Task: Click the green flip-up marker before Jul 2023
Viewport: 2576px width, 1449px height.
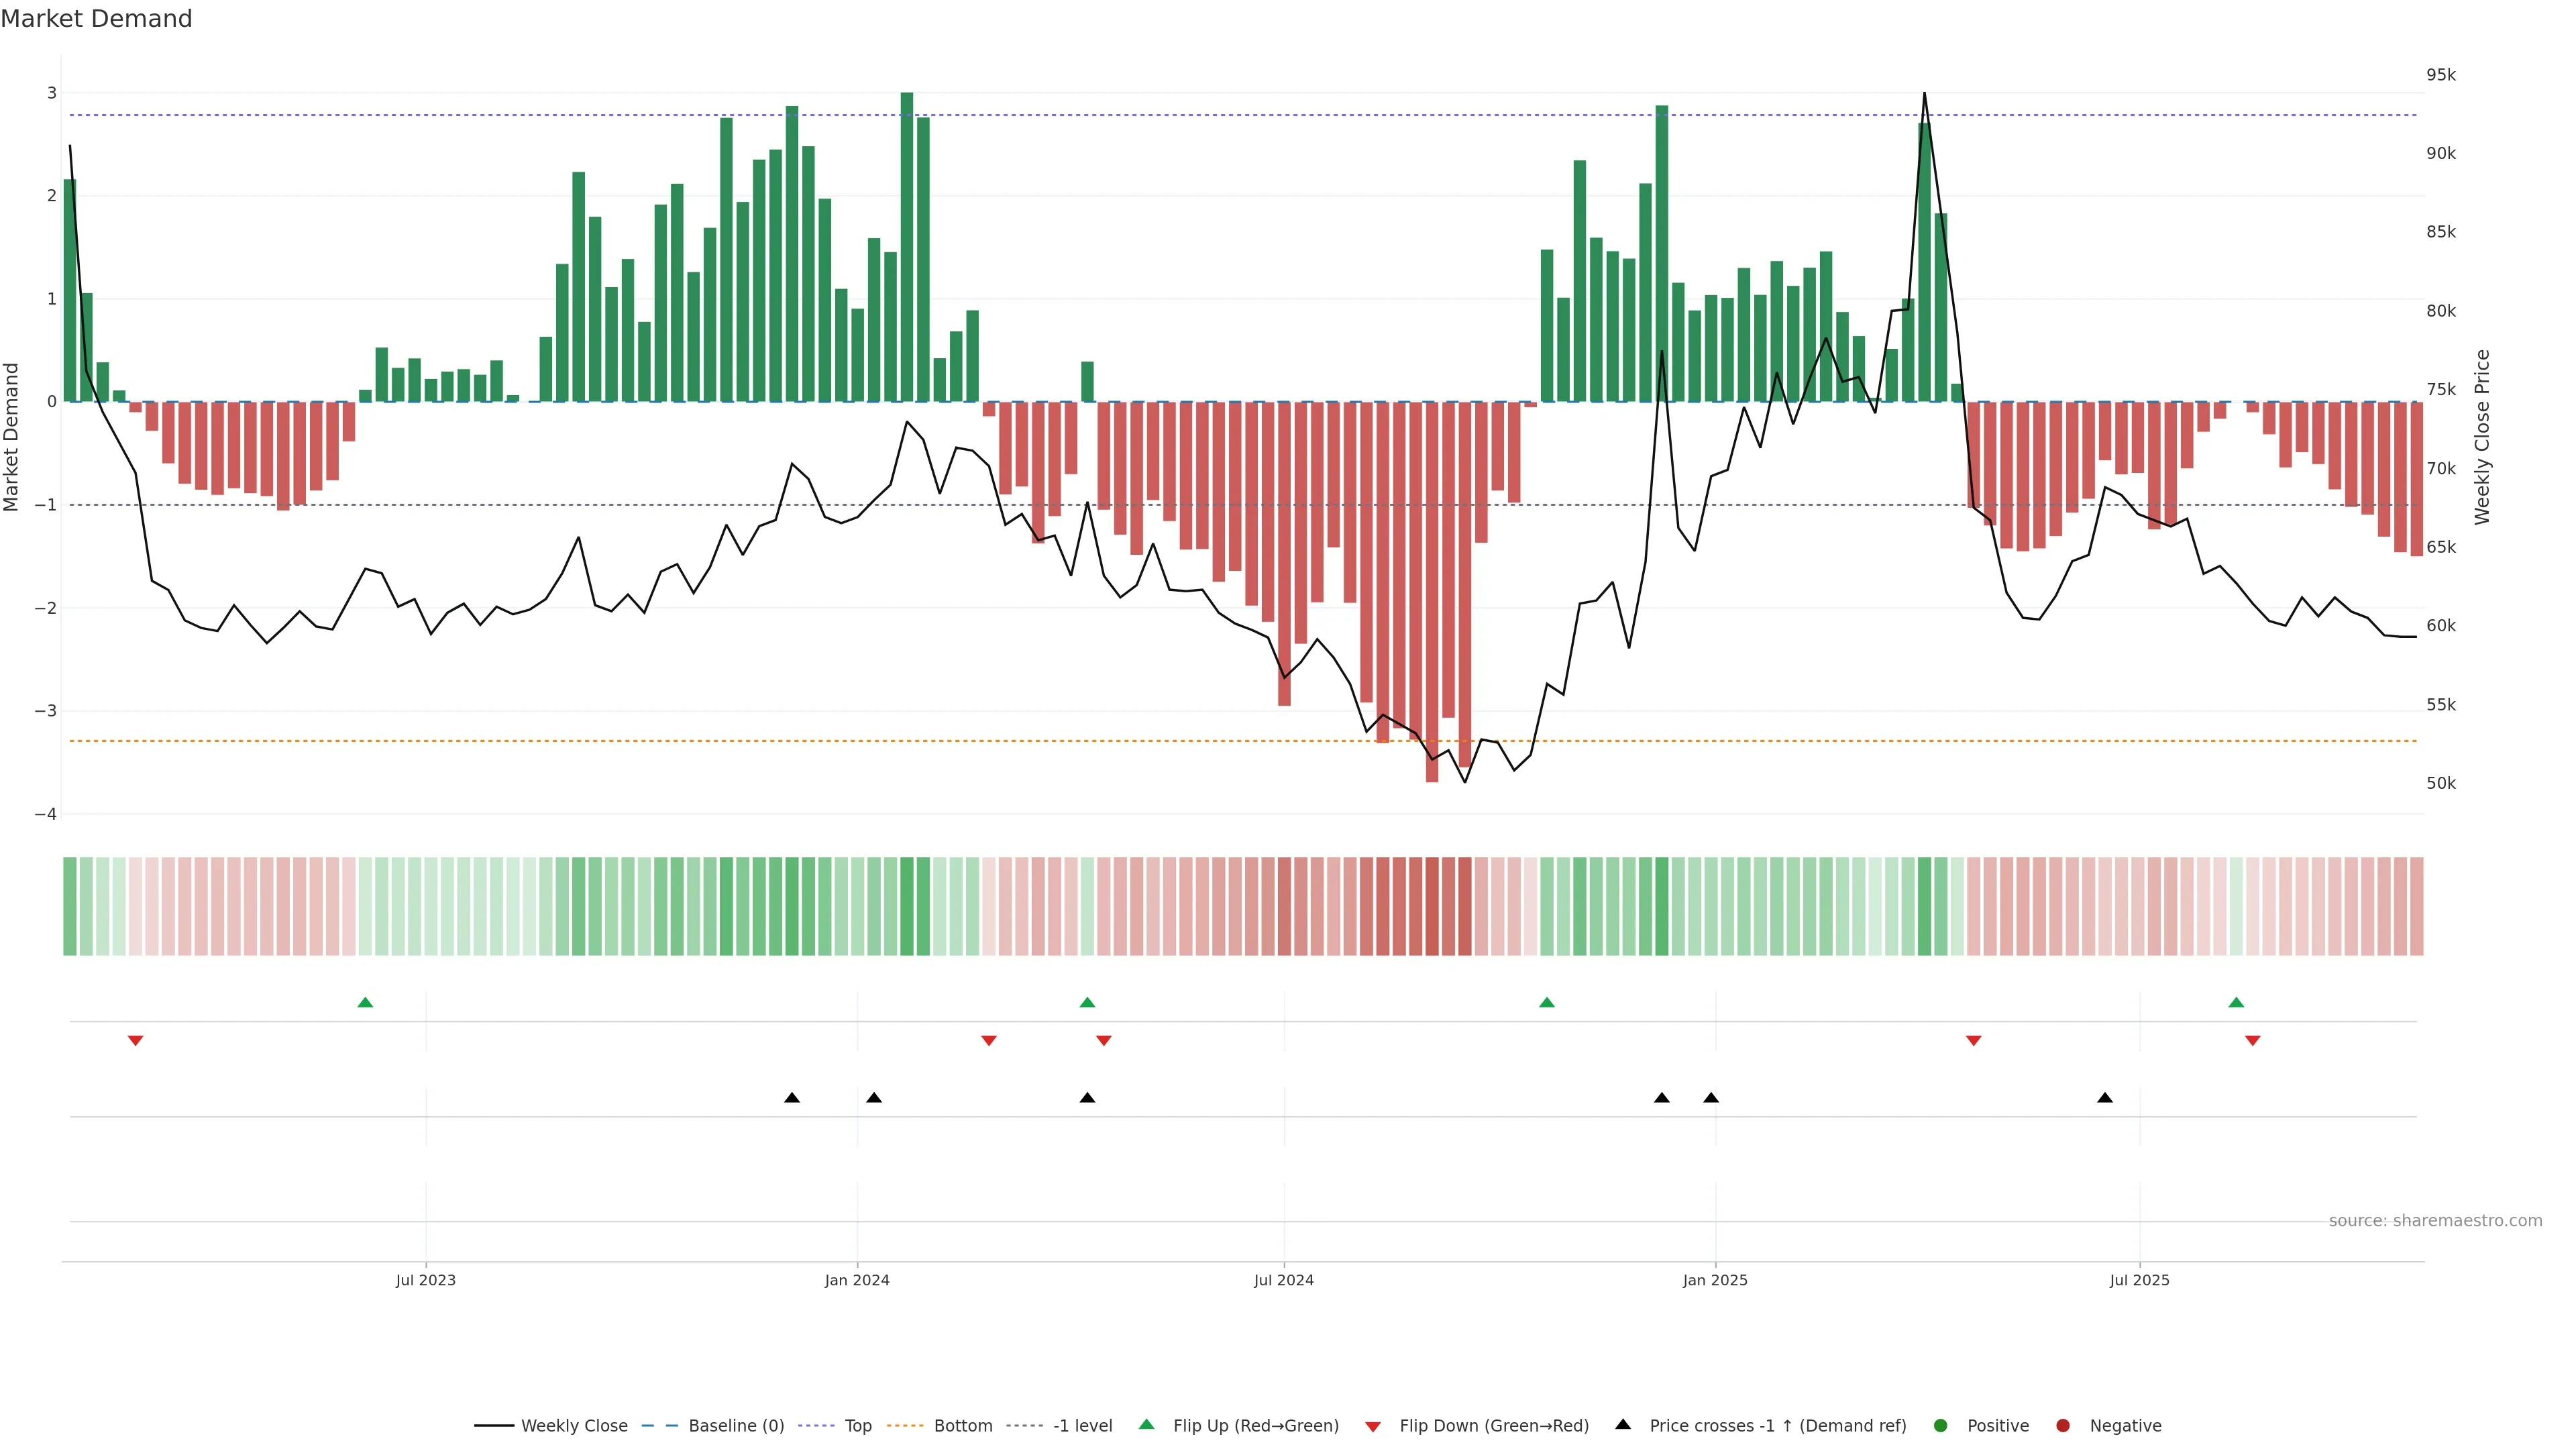Action: tap(365, 1002)
